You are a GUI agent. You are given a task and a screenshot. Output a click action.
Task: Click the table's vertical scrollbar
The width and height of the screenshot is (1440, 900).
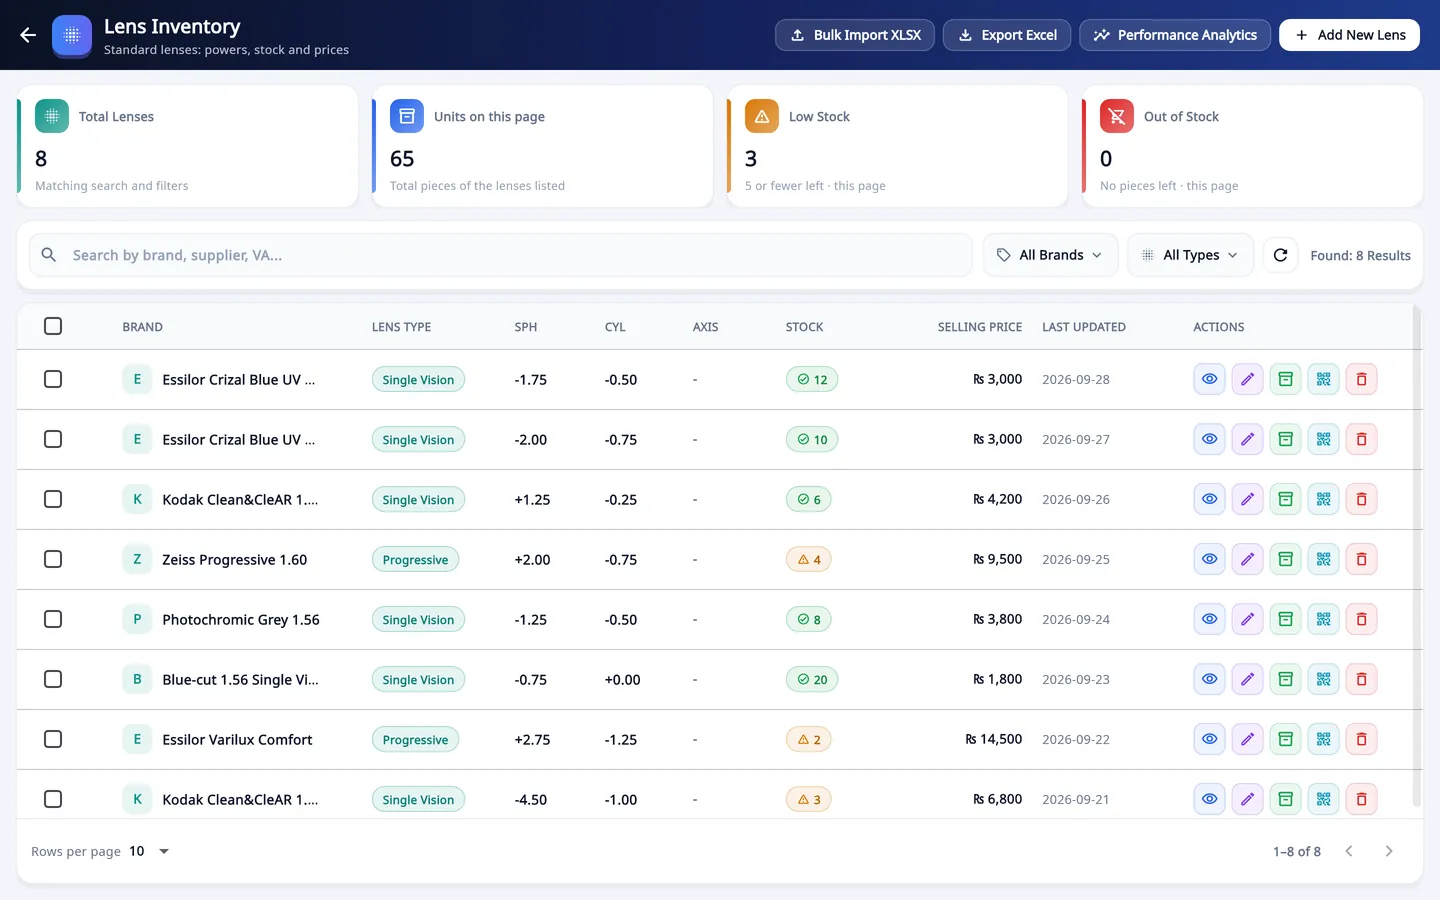[x=1416, y=557]
